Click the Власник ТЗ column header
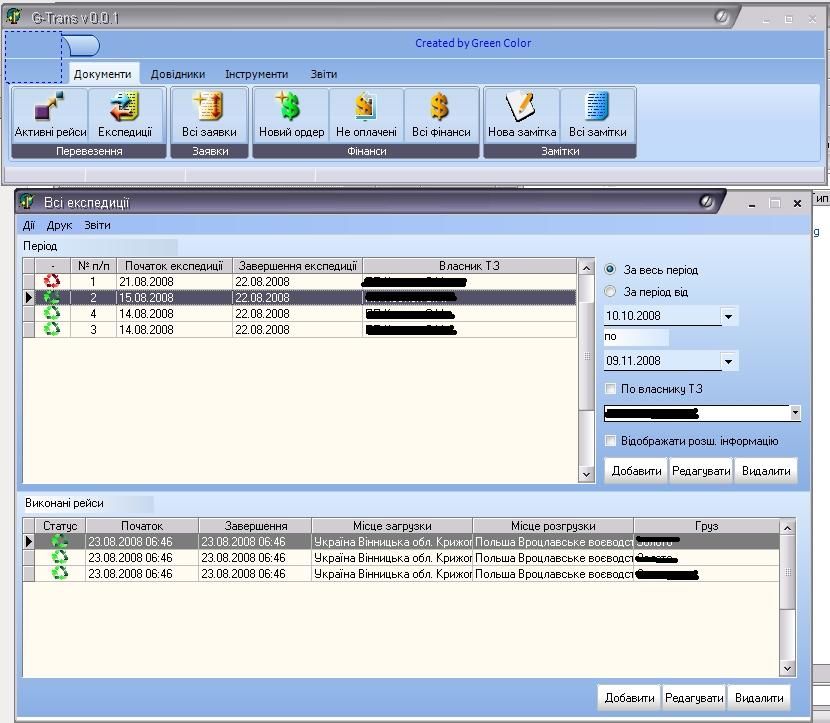Viewport: 830px width, 723px height. (470, 266)
